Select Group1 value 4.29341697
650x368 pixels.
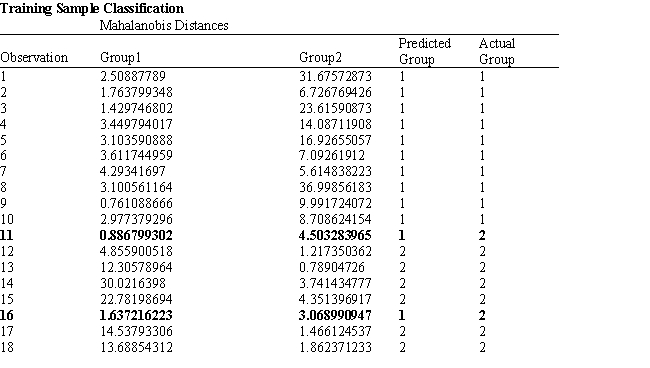point(133,171)
